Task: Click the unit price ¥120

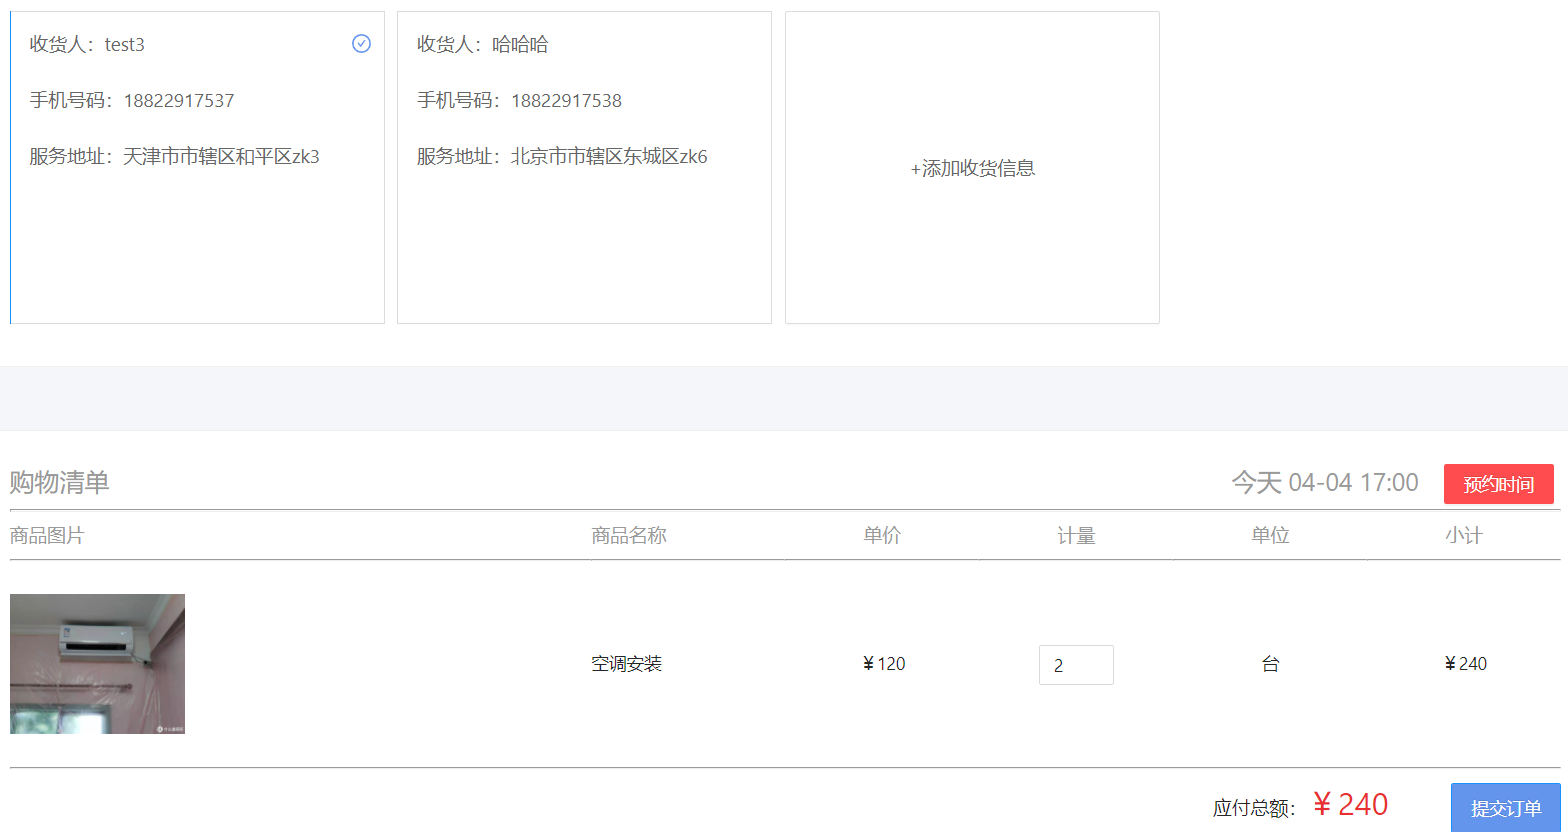Action: (x=883, y=664)
